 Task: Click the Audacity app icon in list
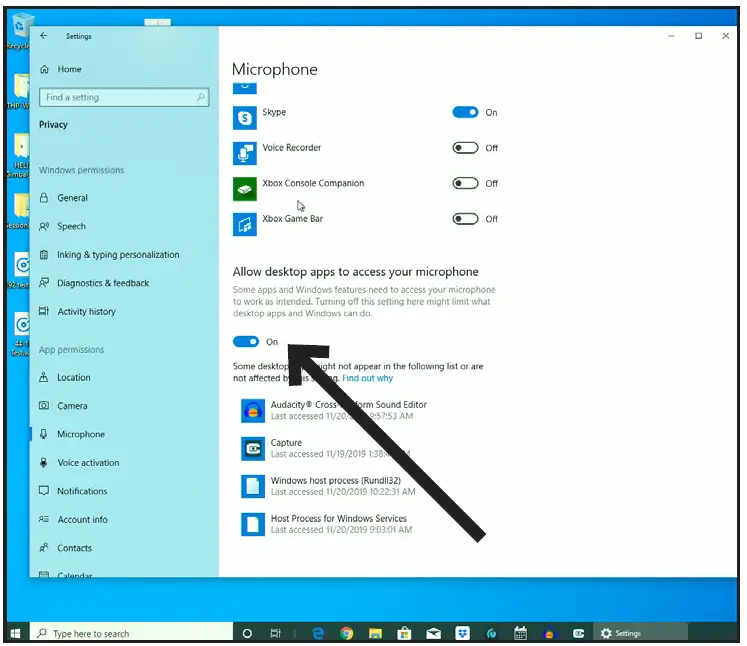point(253,411)
